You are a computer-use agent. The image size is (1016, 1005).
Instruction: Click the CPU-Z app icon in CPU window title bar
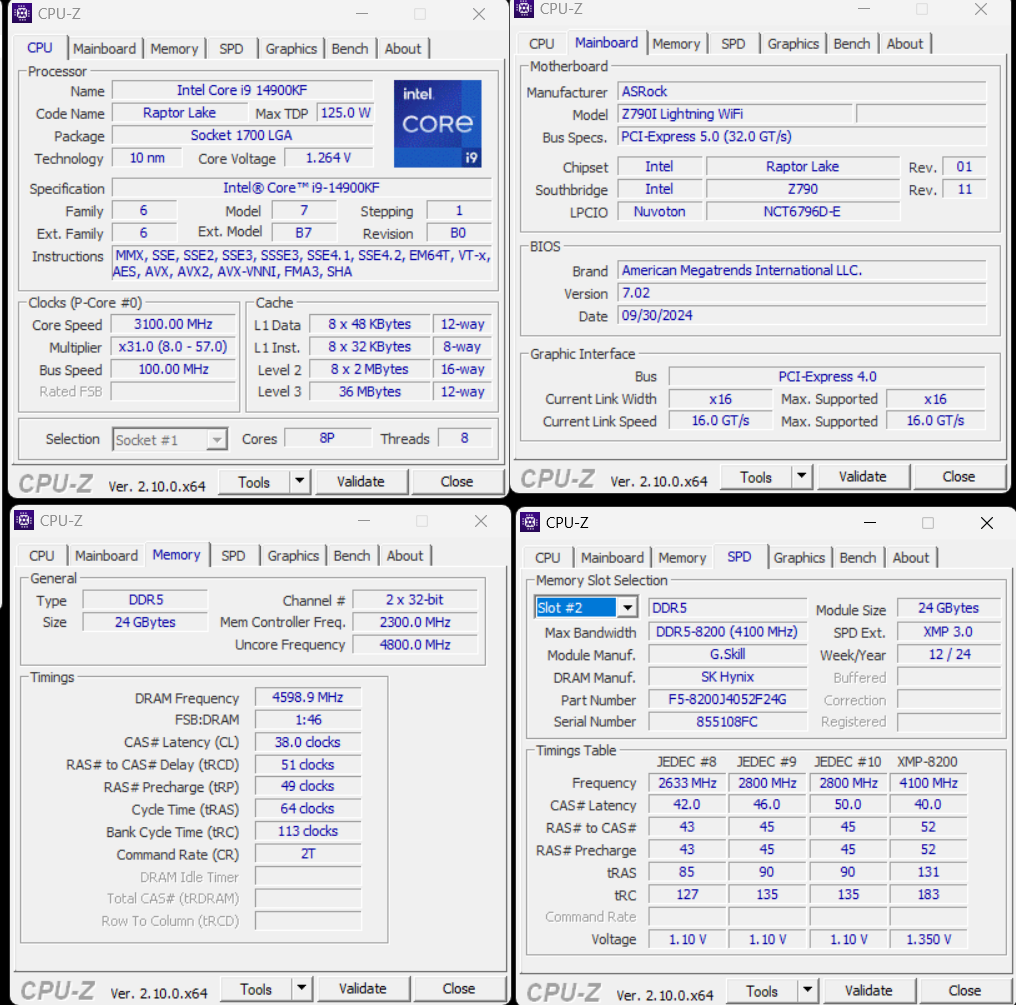[22, 13]
